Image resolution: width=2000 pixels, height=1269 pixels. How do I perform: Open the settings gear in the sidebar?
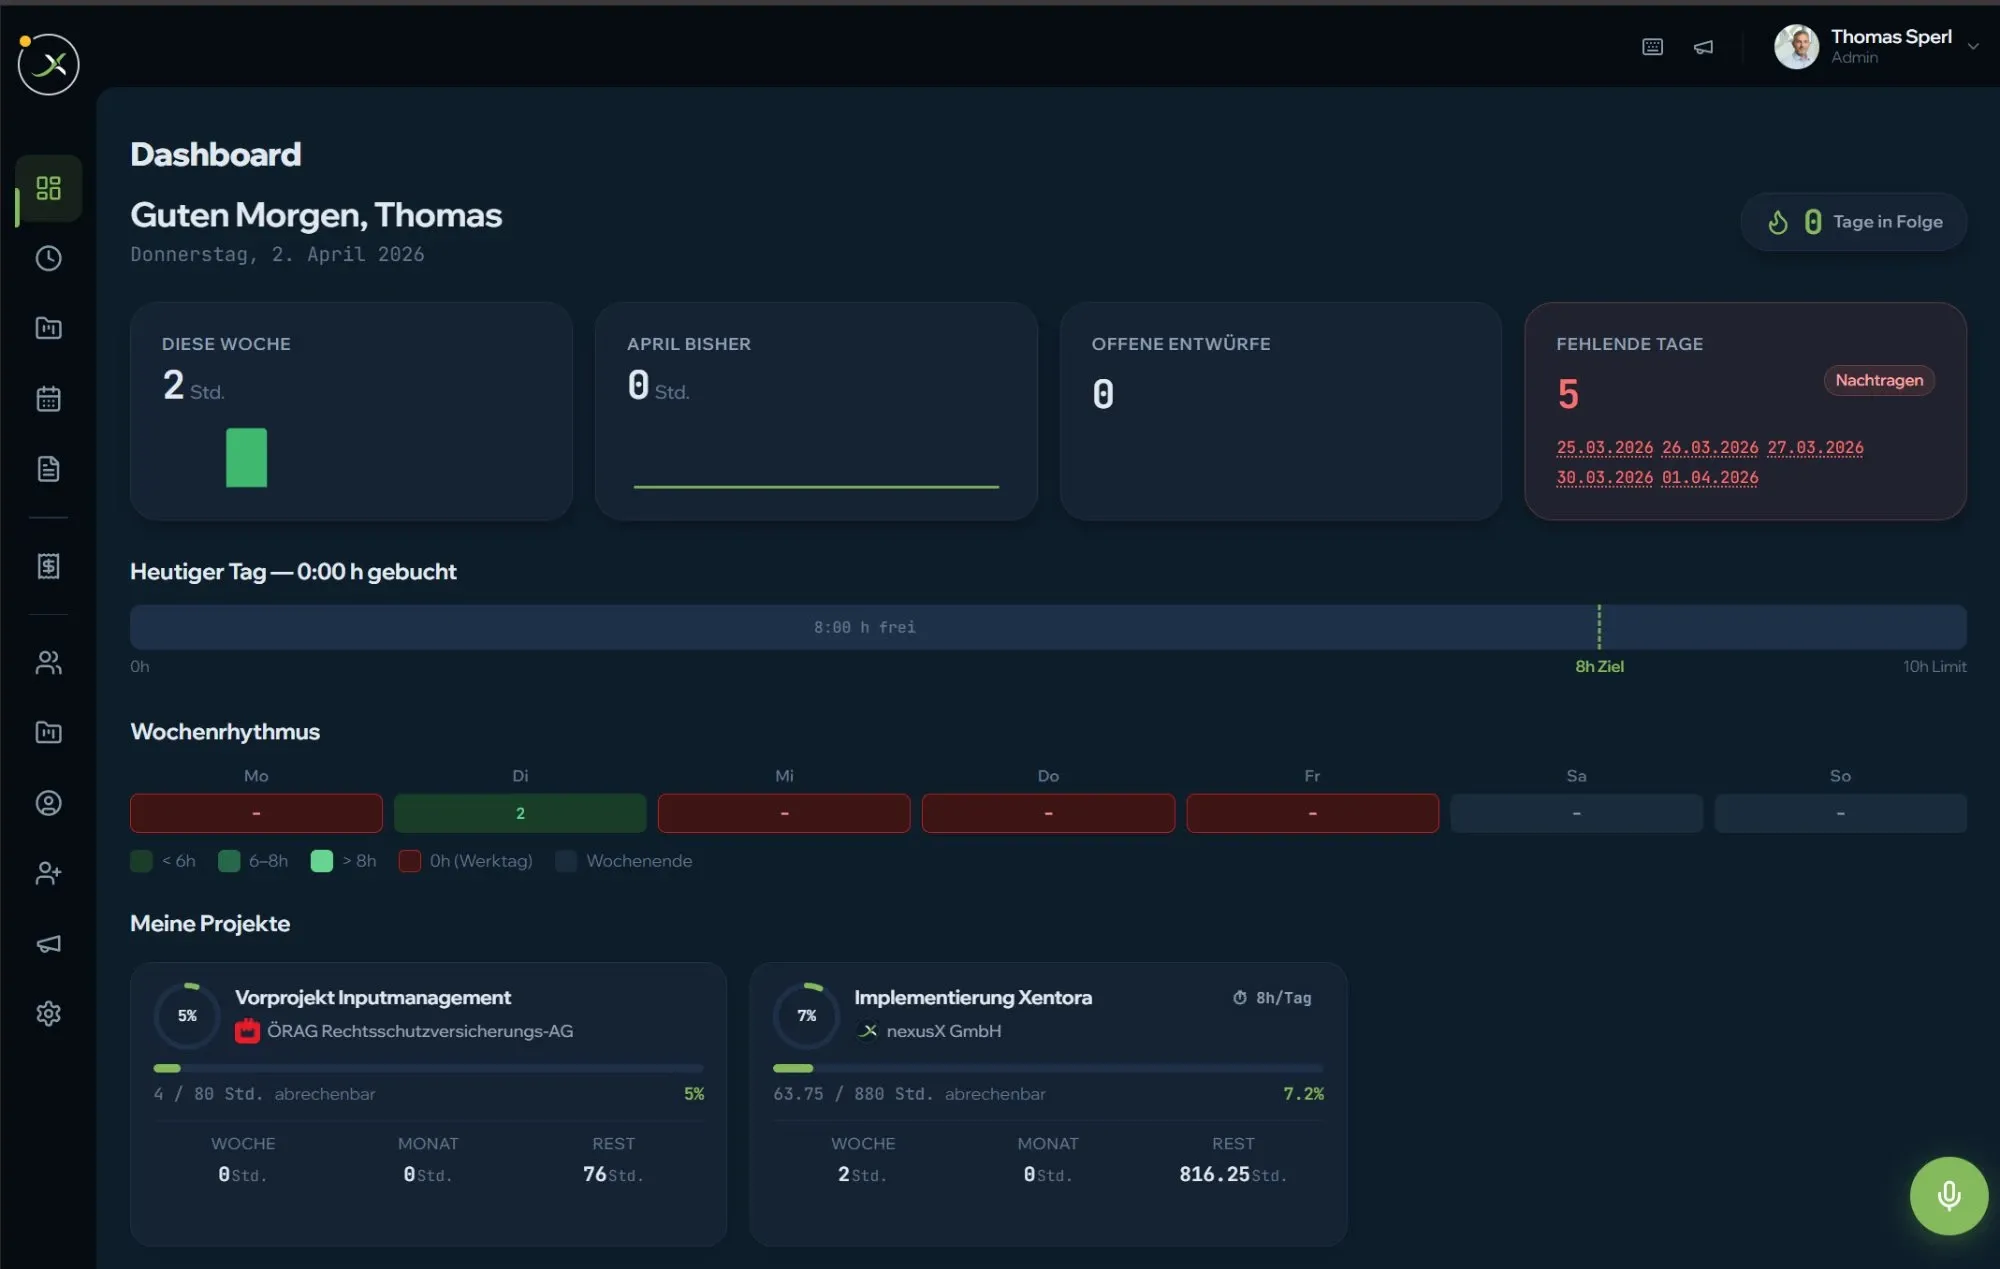pyautogui.click(x=48, y=1014)
